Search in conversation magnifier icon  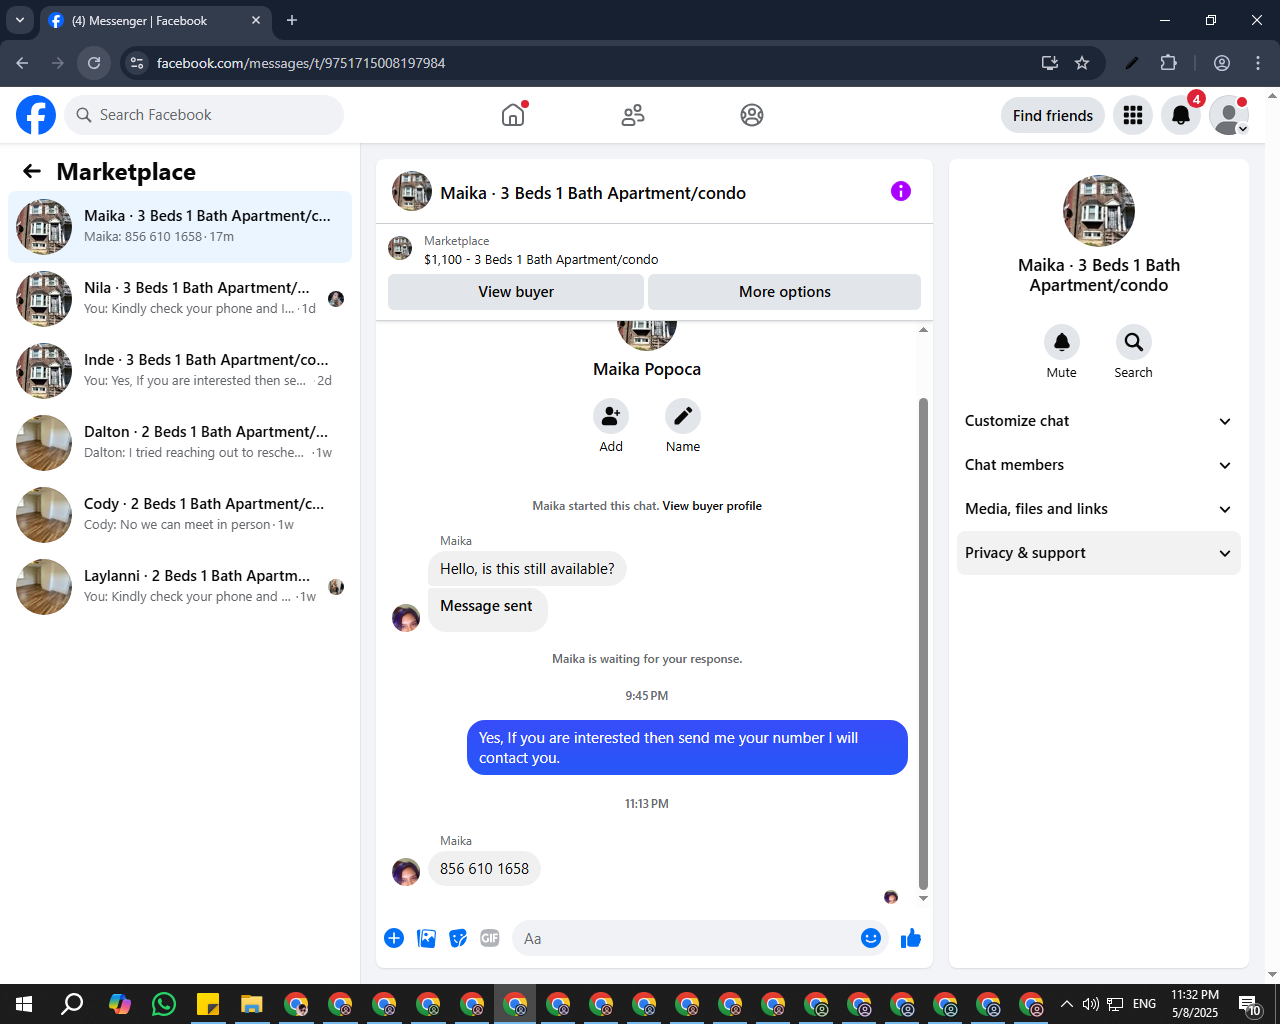[1134, 342]
